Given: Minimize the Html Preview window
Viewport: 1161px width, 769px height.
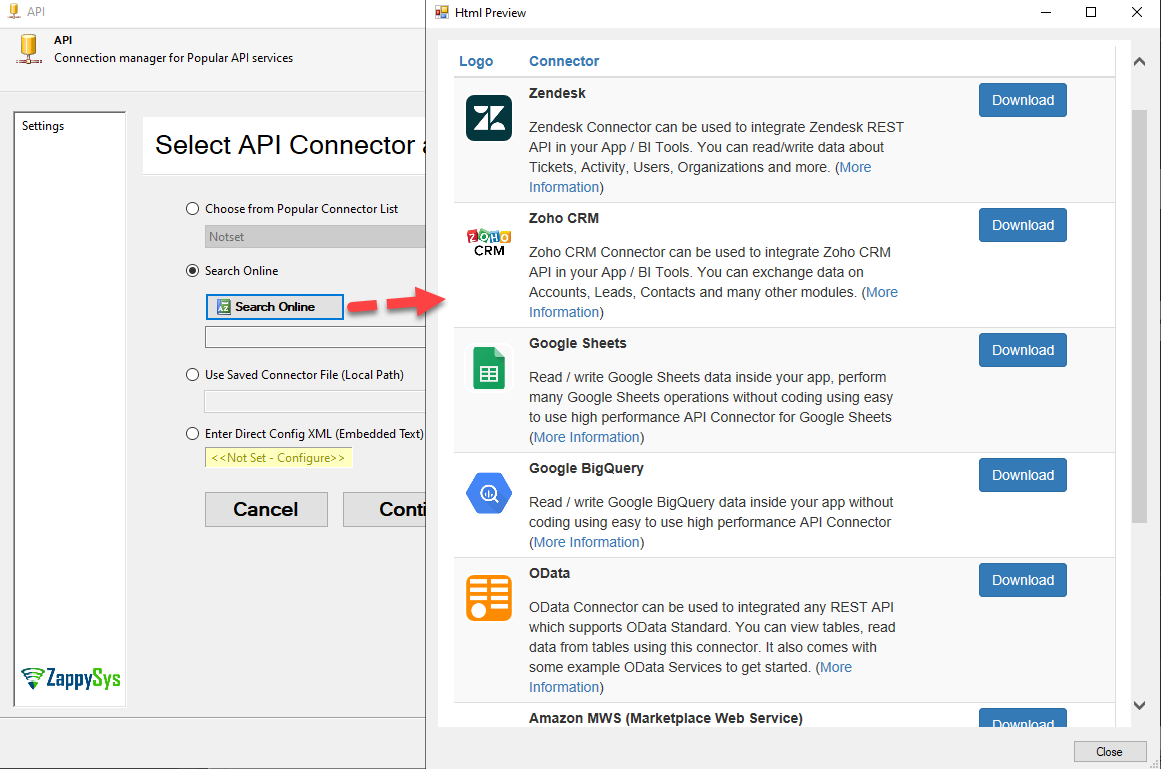Looking at the screenshot, I should (x=1045, y=12).
